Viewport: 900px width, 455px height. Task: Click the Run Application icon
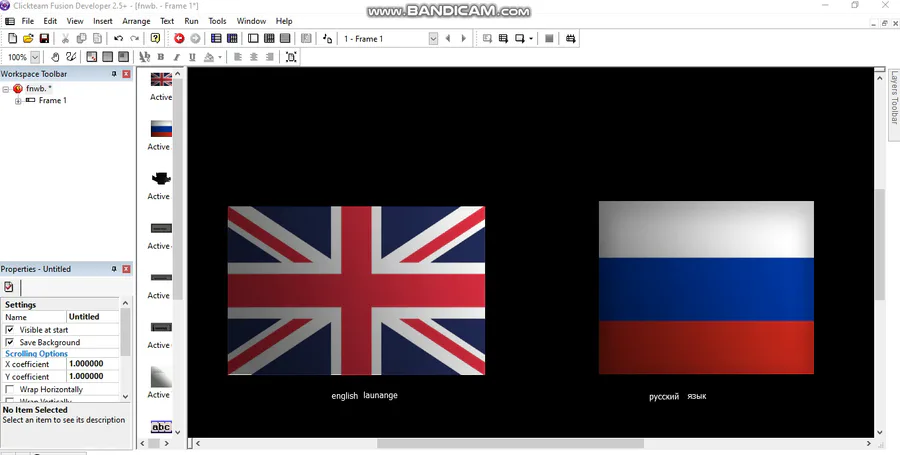pyautogui.click(x=503, y=38)
